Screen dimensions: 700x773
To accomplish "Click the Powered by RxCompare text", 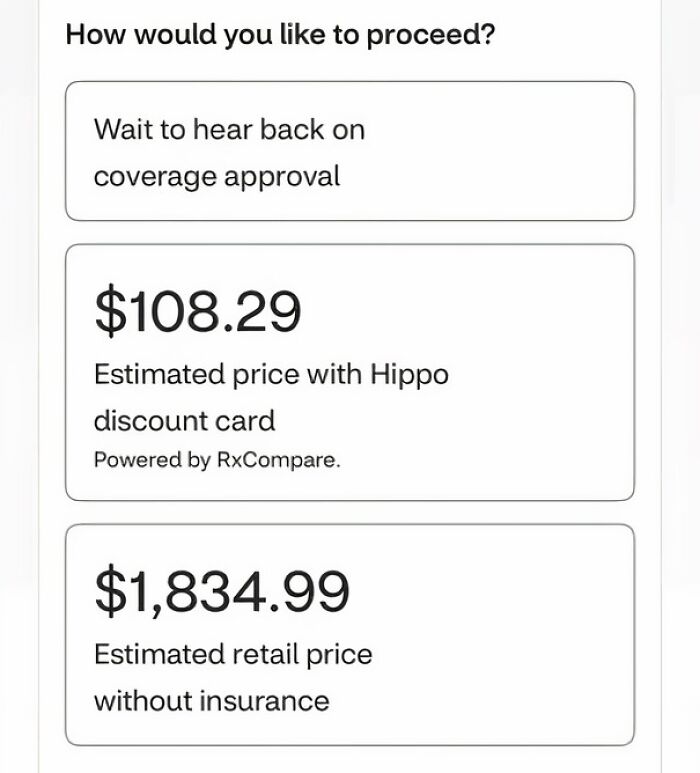I will (217, 460).
